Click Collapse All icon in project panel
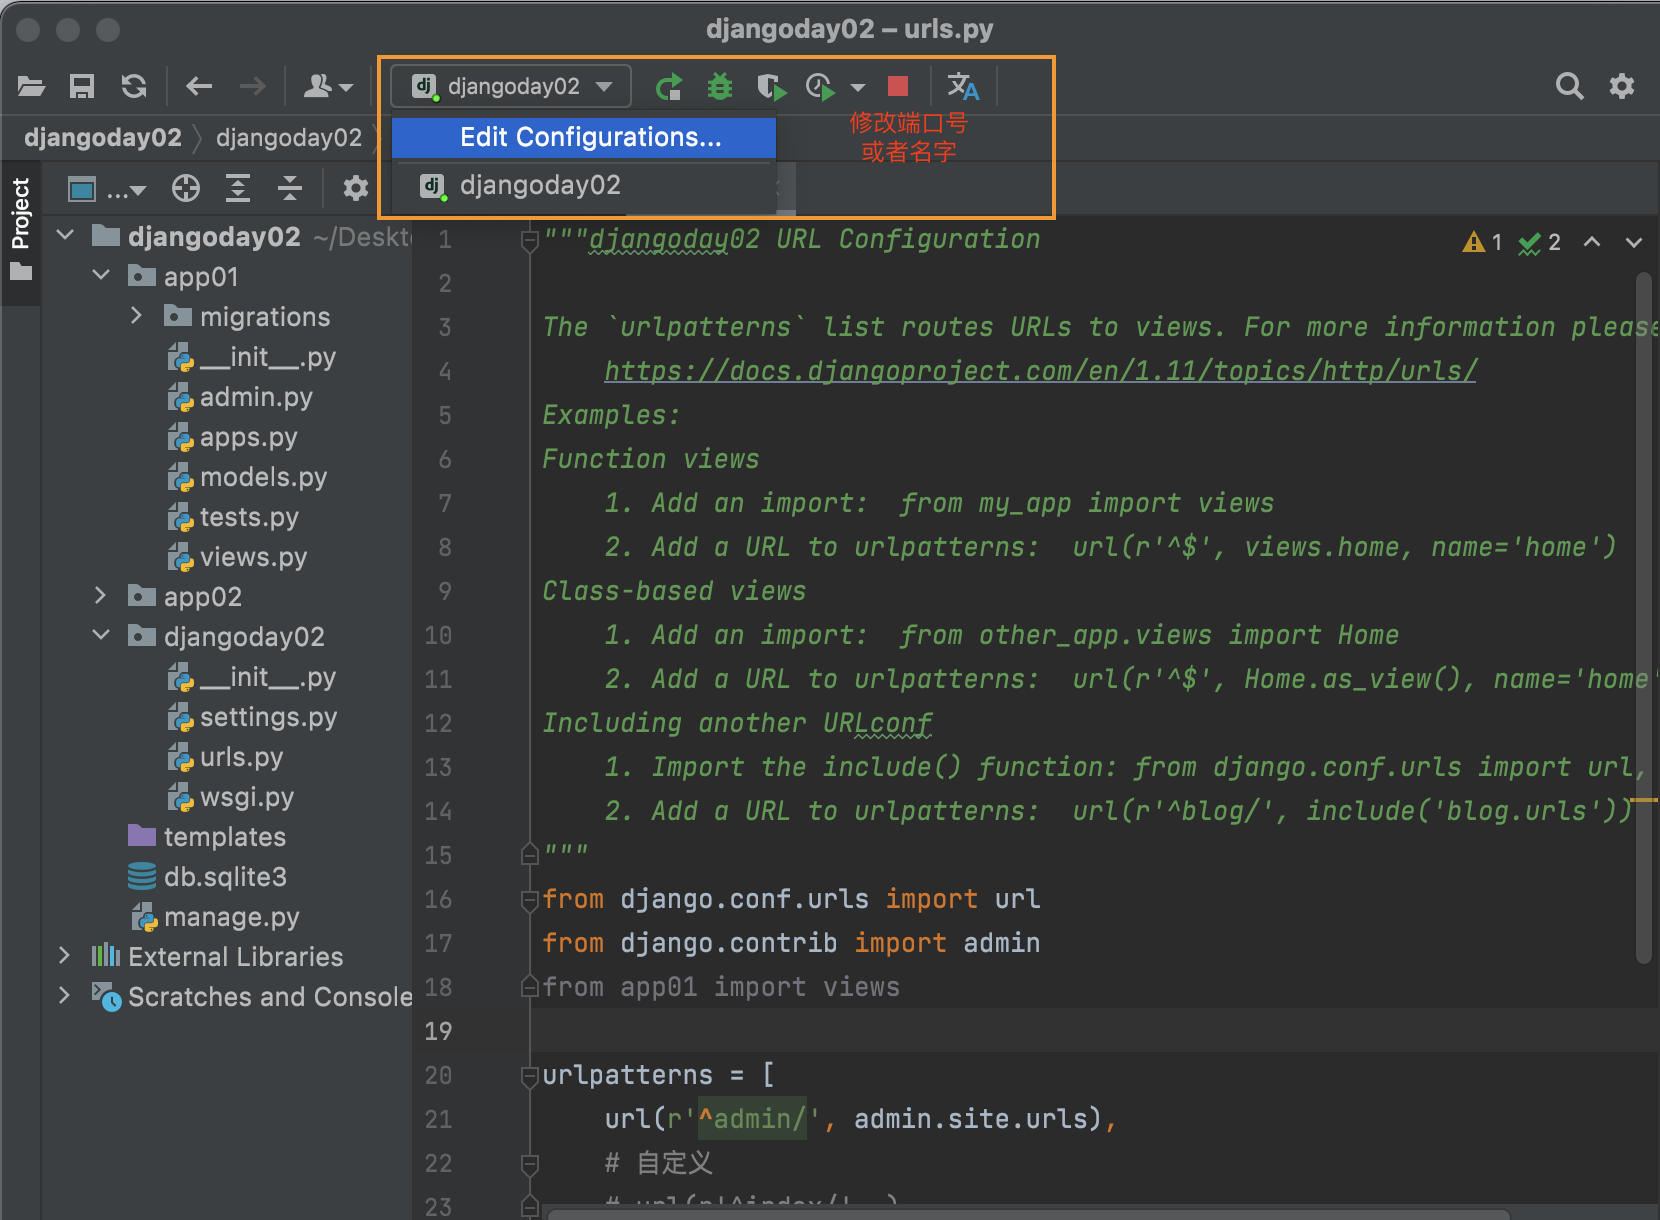 pos(290,188)
